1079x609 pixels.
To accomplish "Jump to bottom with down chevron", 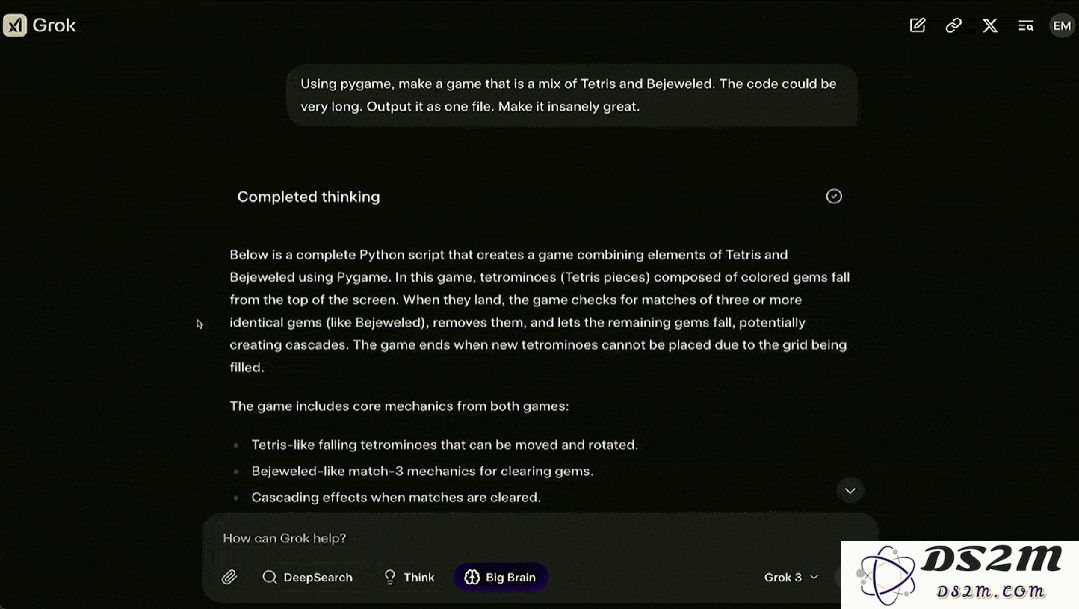I will click(x=850, y=491).
